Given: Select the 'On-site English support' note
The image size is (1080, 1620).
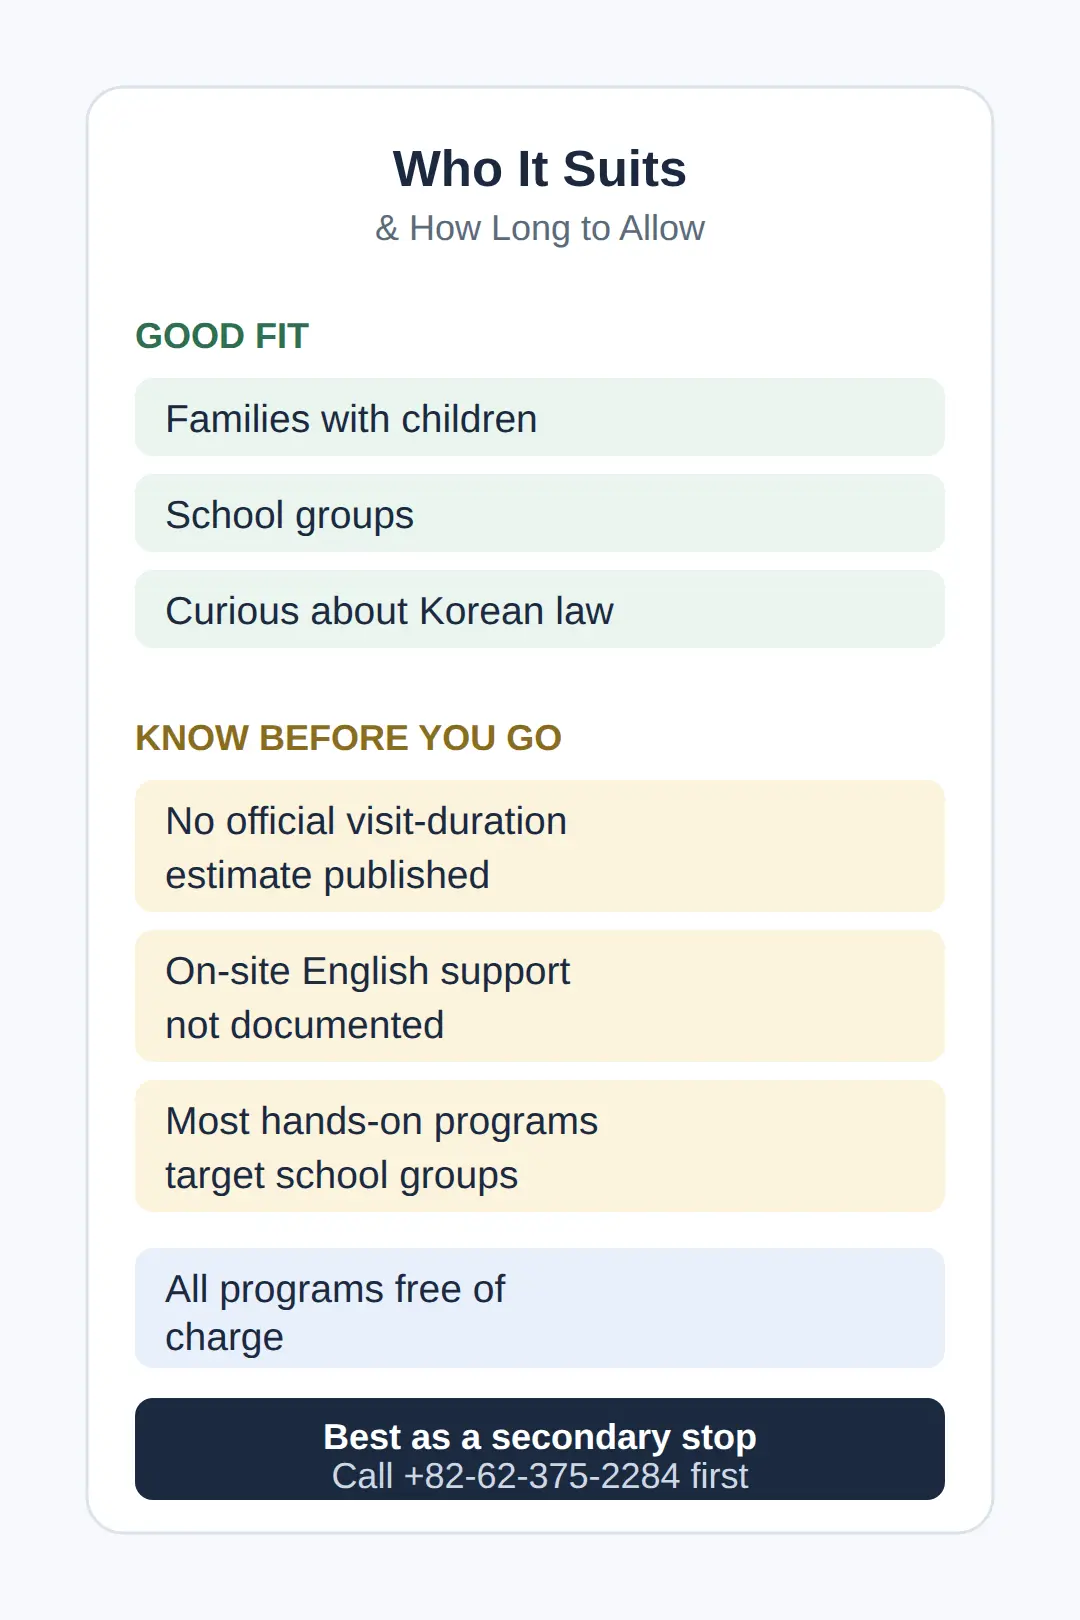Looking at the screenshot, I should click(x=540, y=996).
